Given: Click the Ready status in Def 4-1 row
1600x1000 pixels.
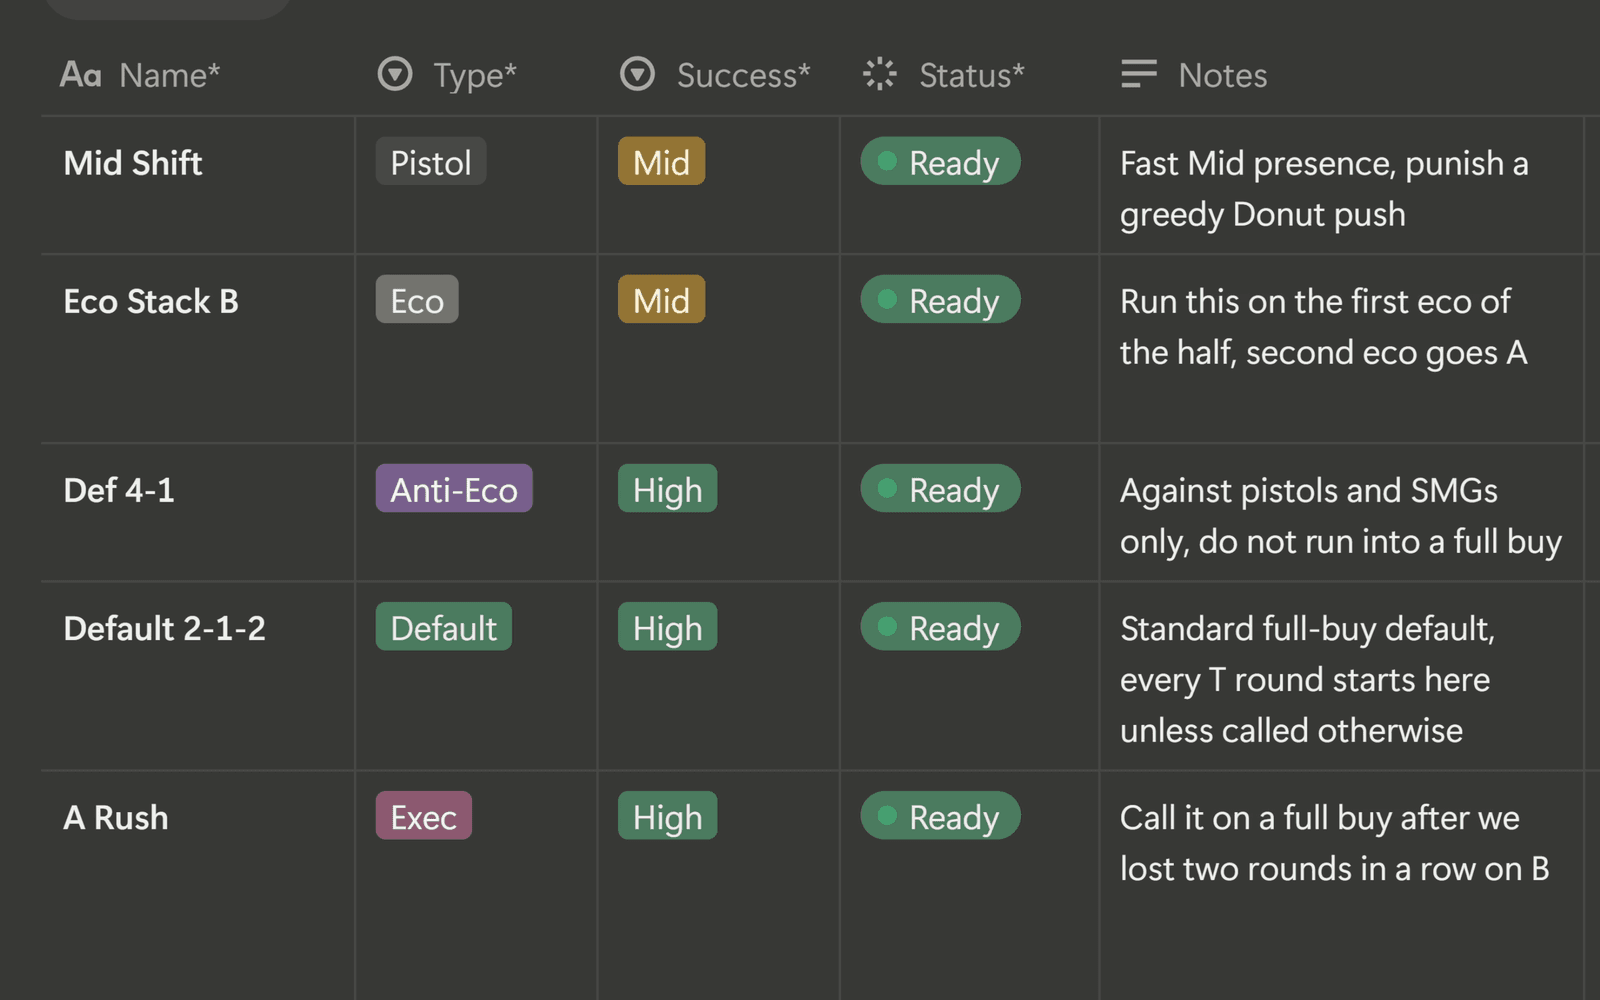Looking at the screenshot, I should click(x=941, y=489).
